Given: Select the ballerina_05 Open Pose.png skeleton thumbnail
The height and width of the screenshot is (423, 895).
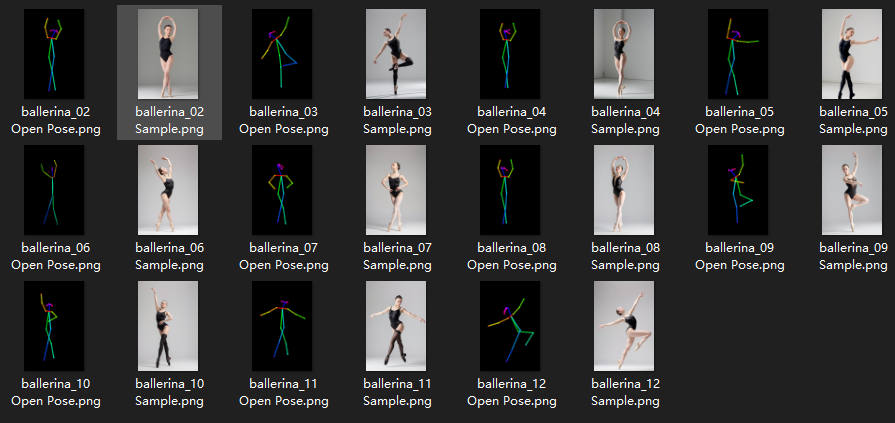Looking at the screenshot, I should click(x=738, y=54).
